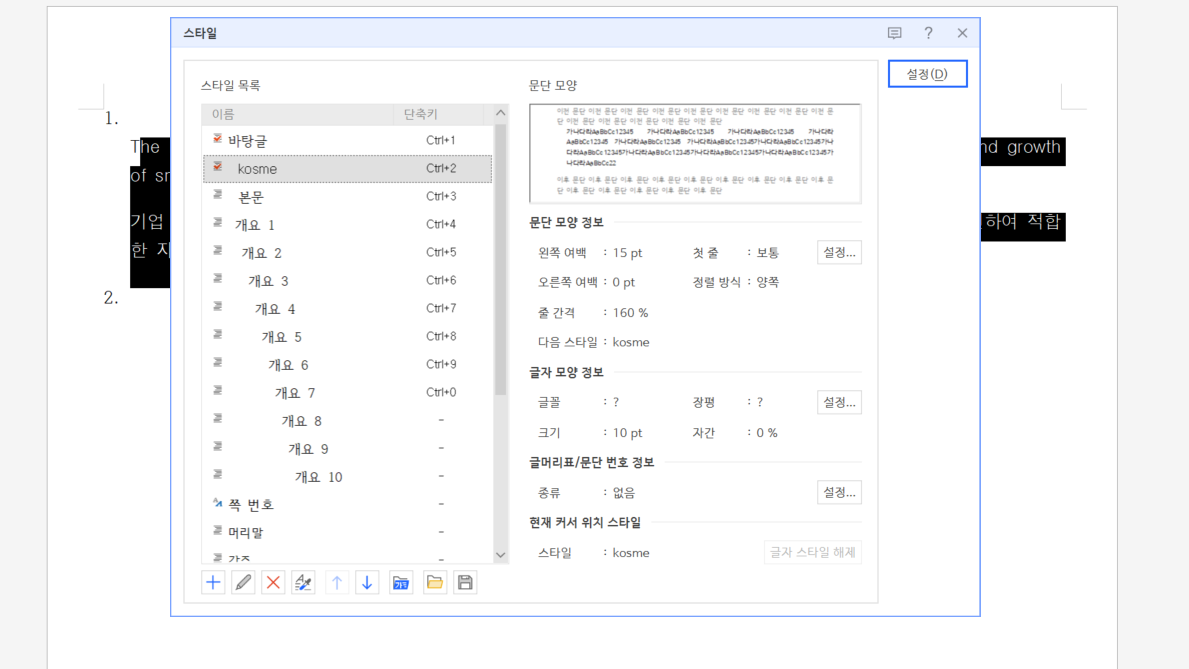Click the add new style plus icon
Screen dimensions: 1189x669
tap(213, 582)
